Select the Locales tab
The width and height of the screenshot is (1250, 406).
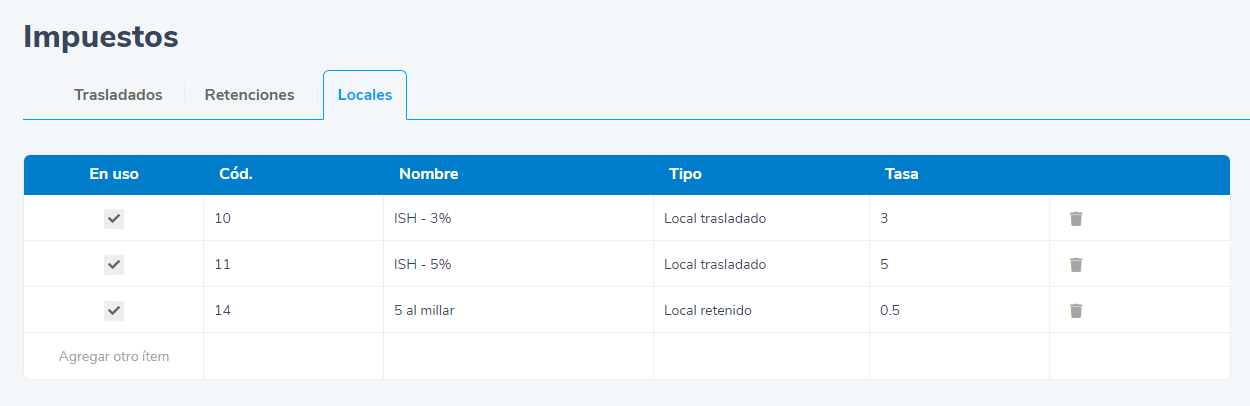(x=365, y=95)
